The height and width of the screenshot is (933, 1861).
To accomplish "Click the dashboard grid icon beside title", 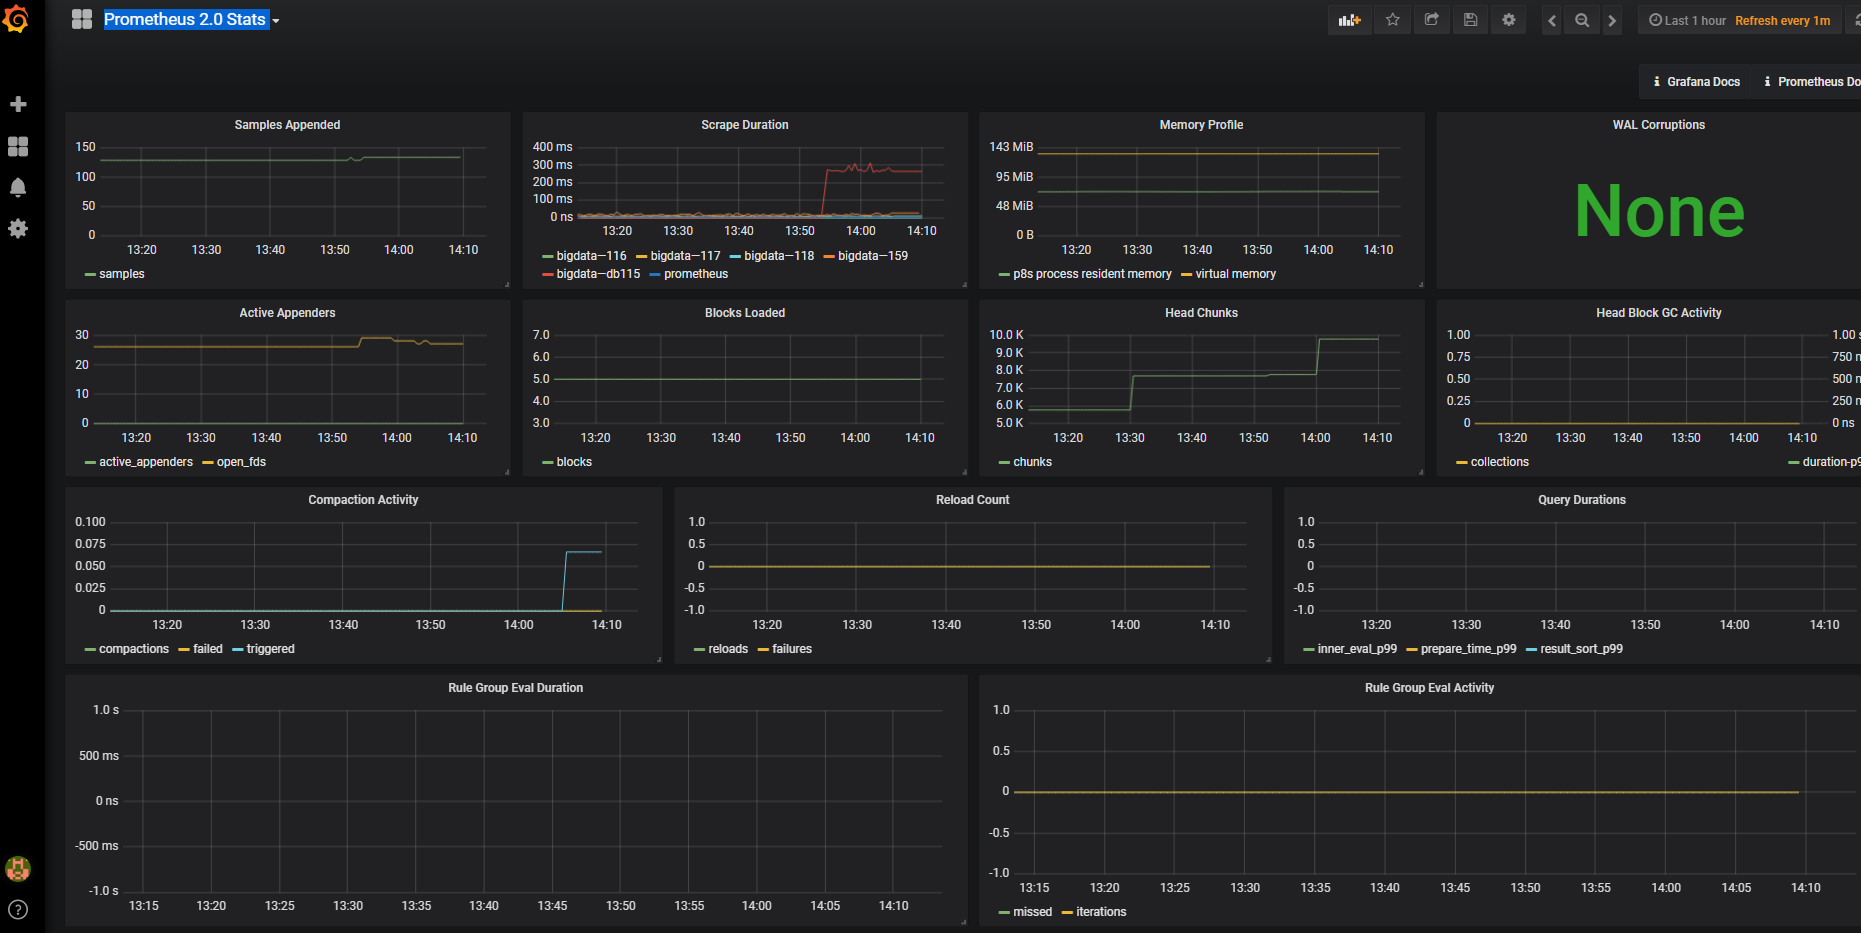I will click(82, 19).
